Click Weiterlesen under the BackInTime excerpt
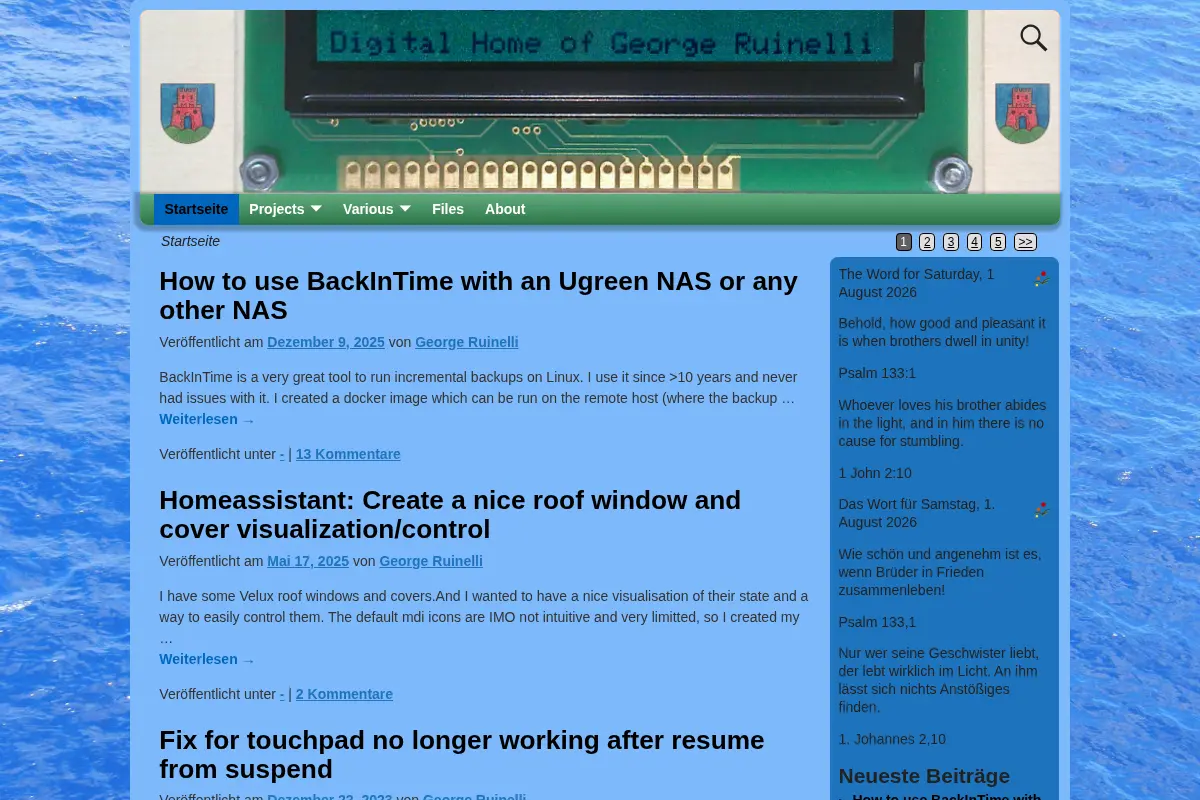The image size is (1200, 800). point(207,420)
